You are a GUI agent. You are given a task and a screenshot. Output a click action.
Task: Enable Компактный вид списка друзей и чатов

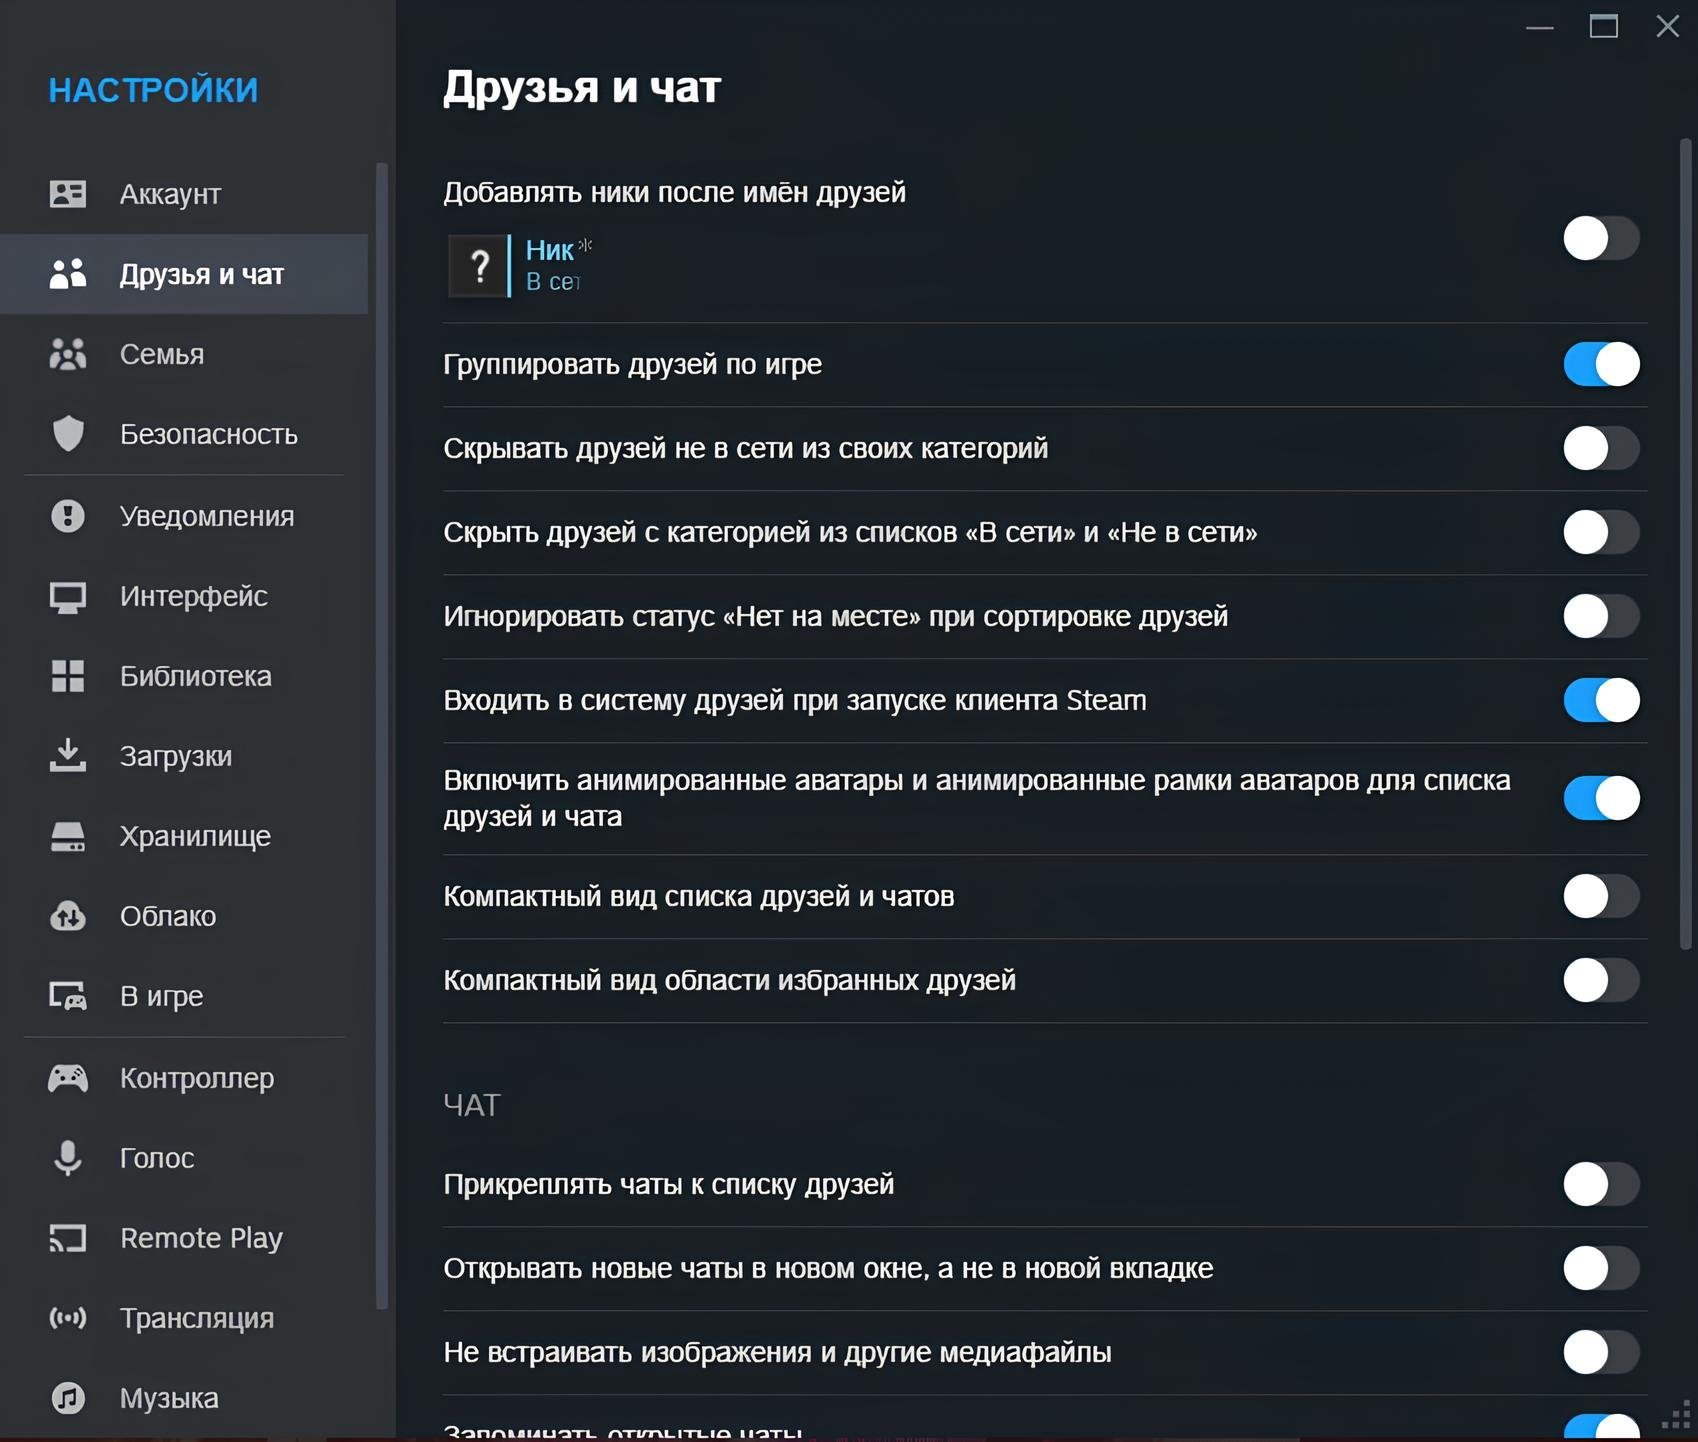[1601, 896]
